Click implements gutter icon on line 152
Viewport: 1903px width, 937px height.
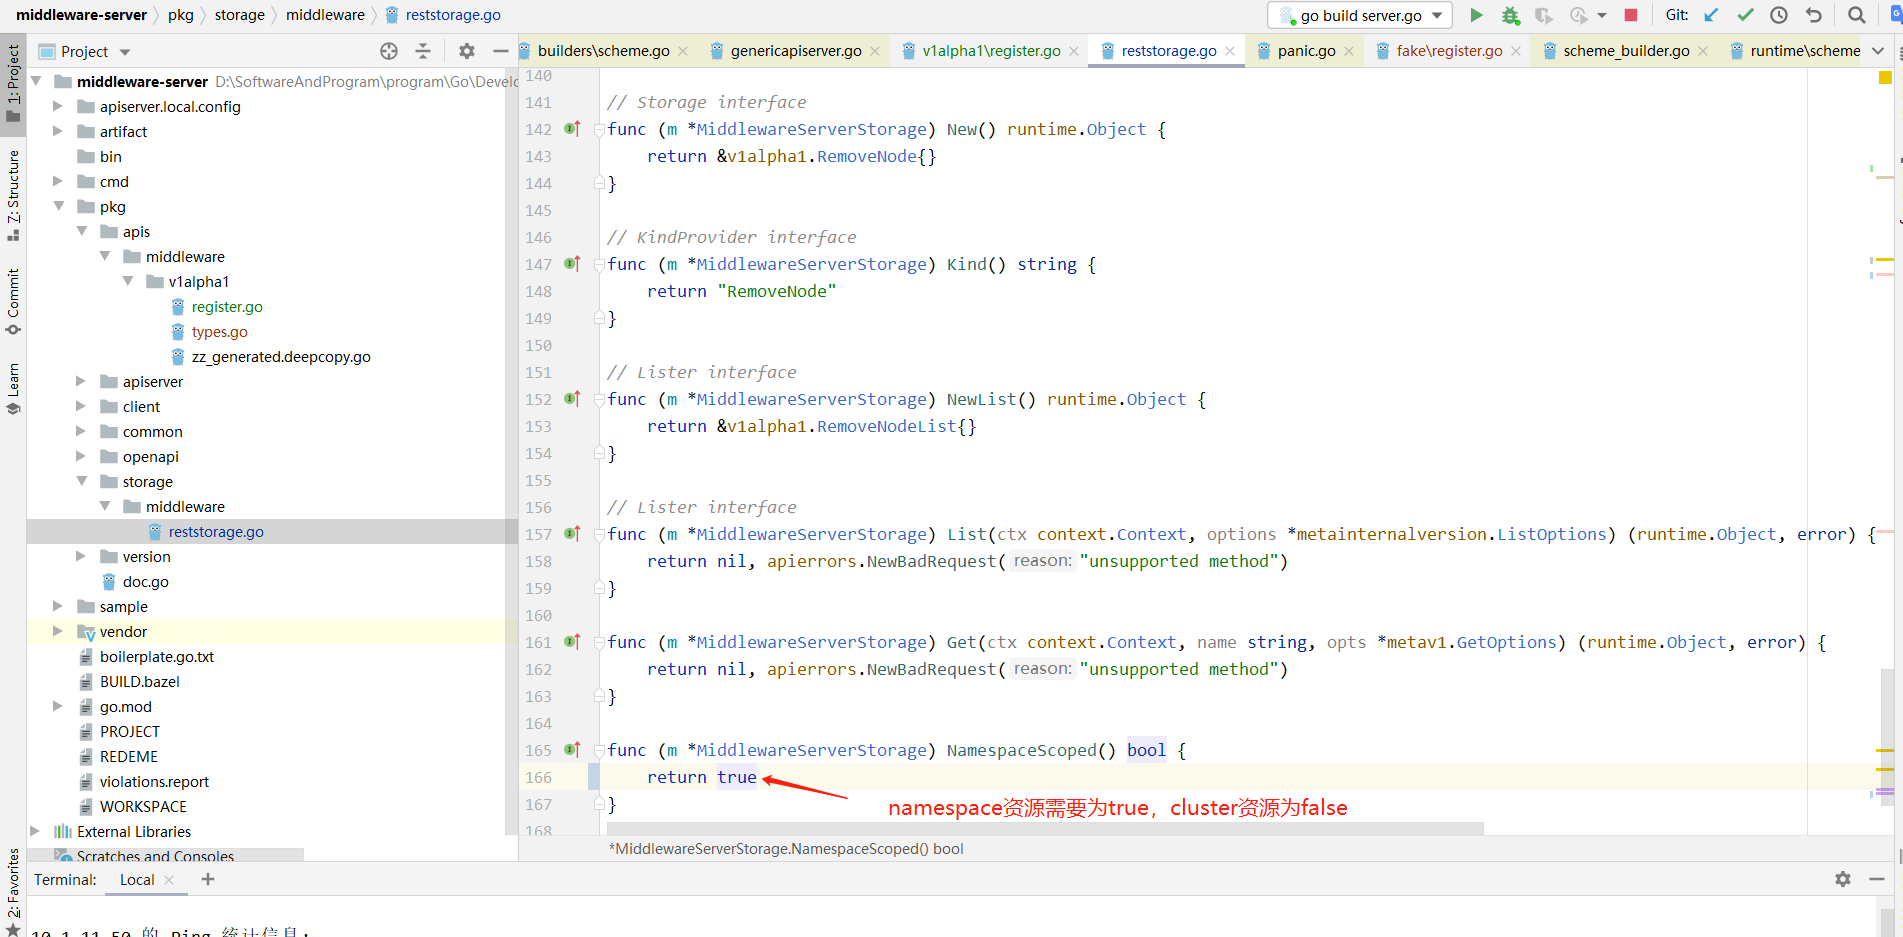click(572, 399)
